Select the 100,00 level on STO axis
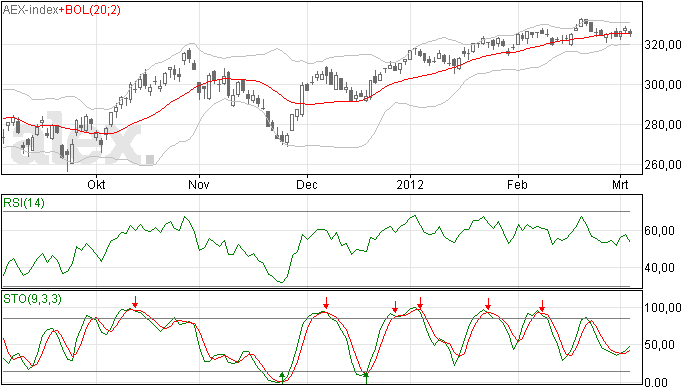 663,308
